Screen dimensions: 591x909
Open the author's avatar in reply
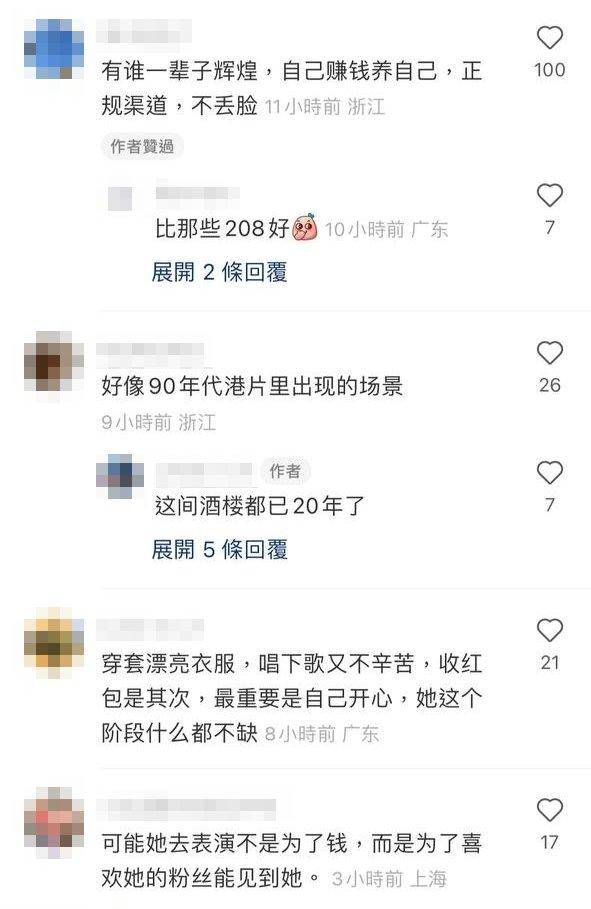120,477
